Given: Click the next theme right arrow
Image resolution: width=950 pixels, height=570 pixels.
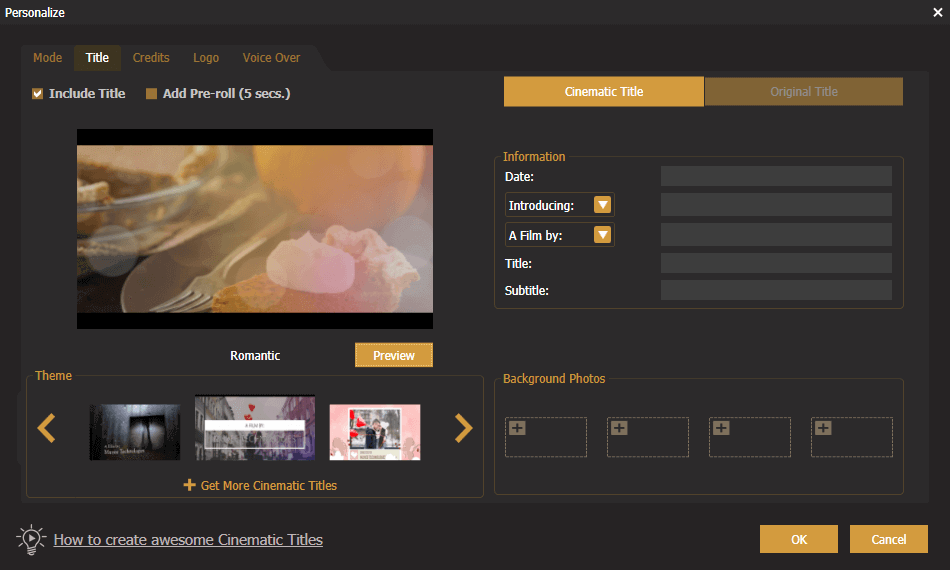Looking at the screenshot, I should tap(463, 428).
